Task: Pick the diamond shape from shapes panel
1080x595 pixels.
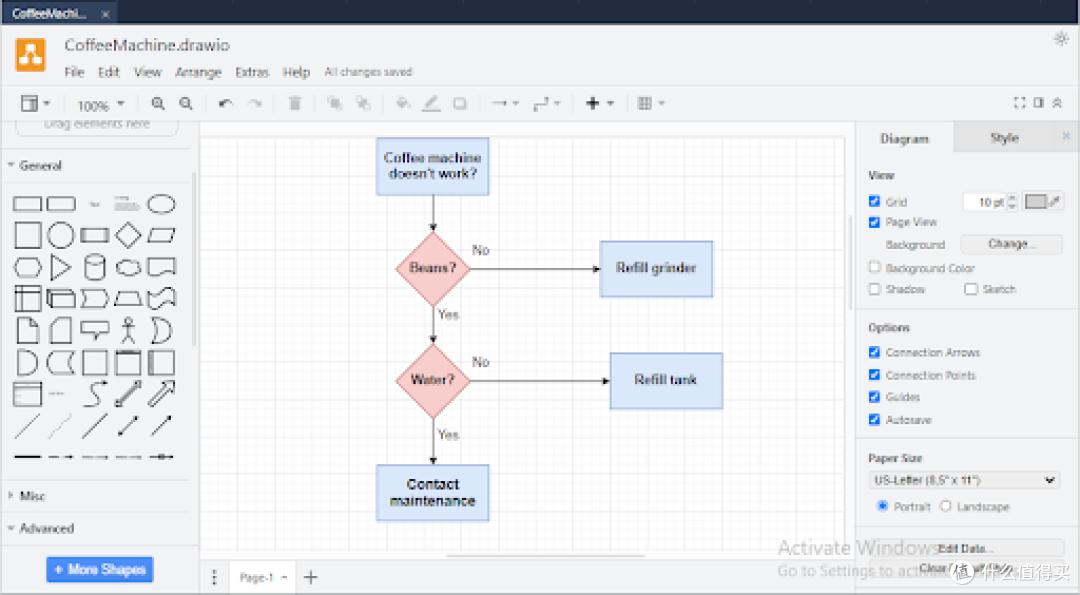Action: point(128,236)
